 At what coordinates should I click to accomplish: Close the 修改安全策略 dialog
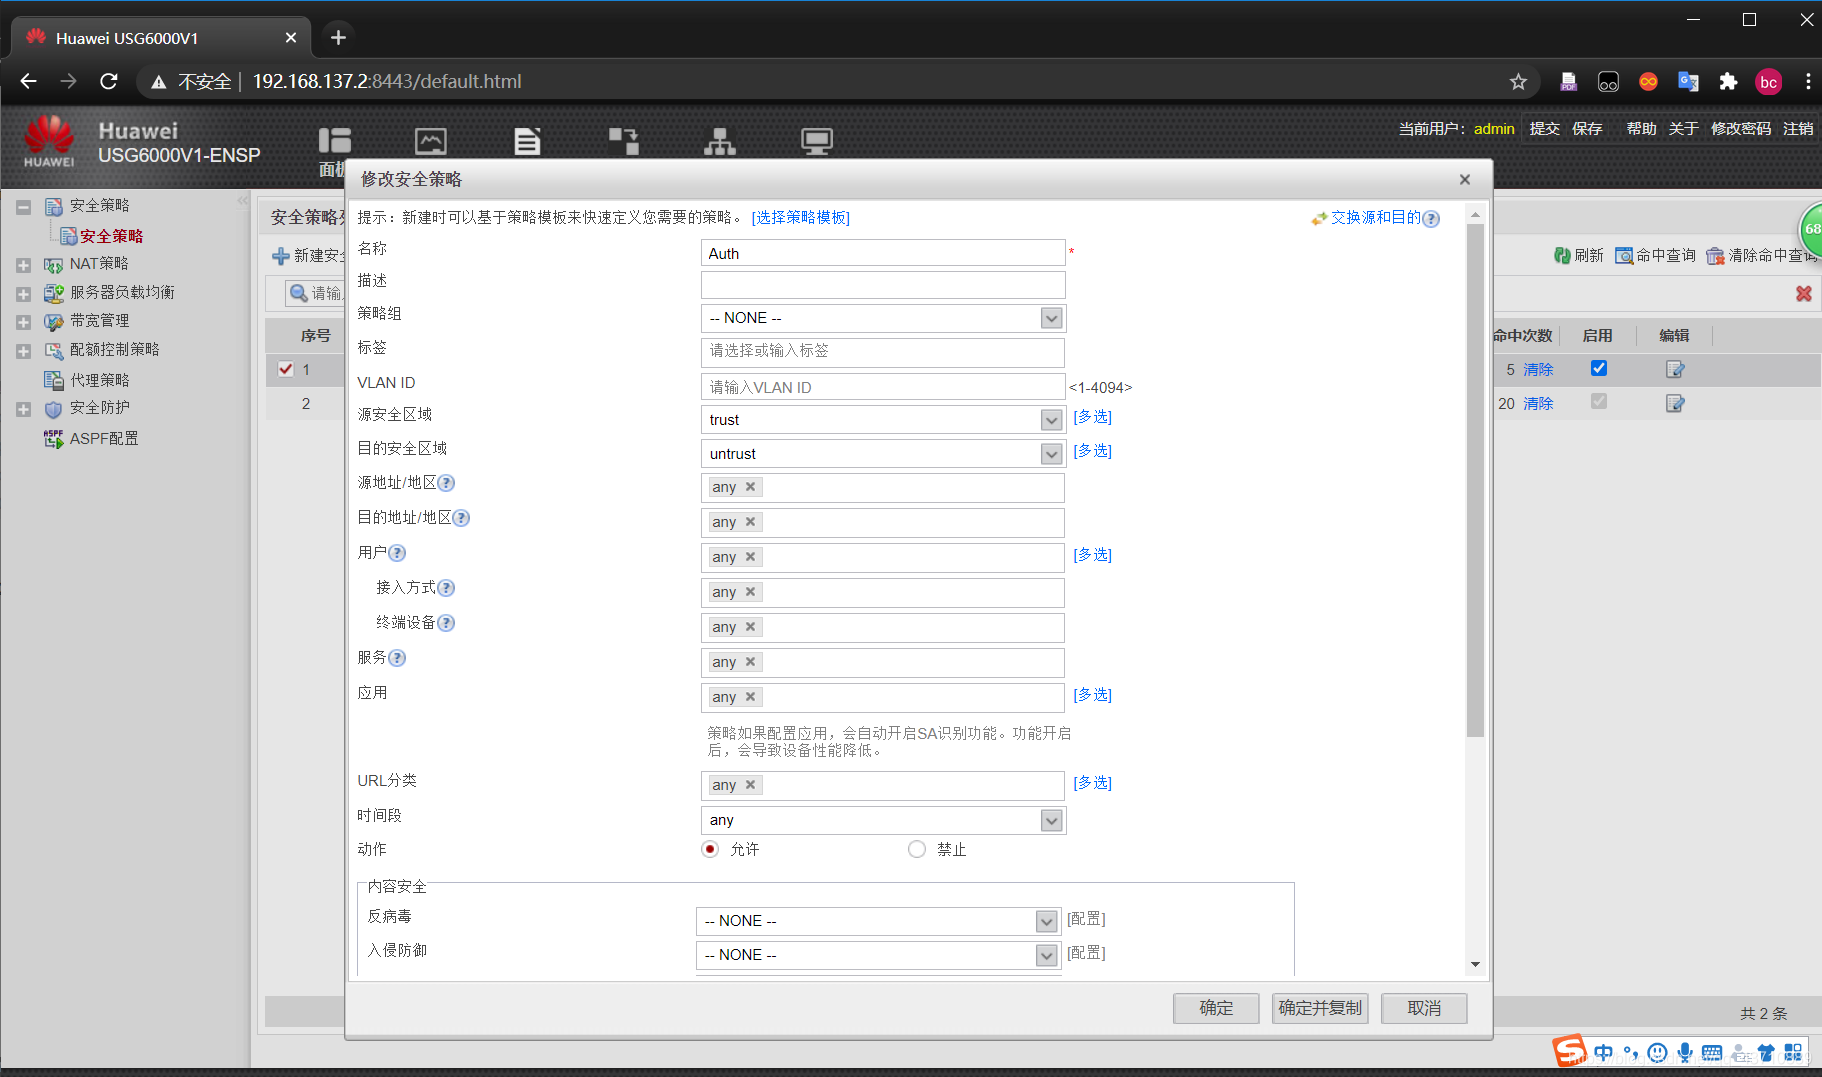point(1465,180)
